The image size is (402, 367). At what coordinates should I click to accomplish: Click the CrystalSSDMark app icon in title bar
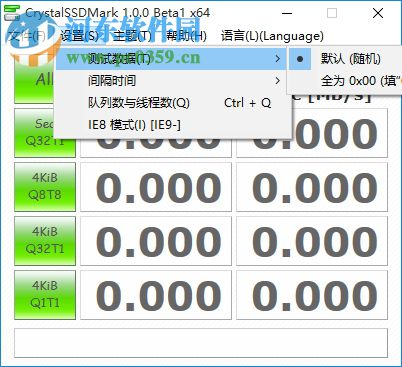(12, 13)
